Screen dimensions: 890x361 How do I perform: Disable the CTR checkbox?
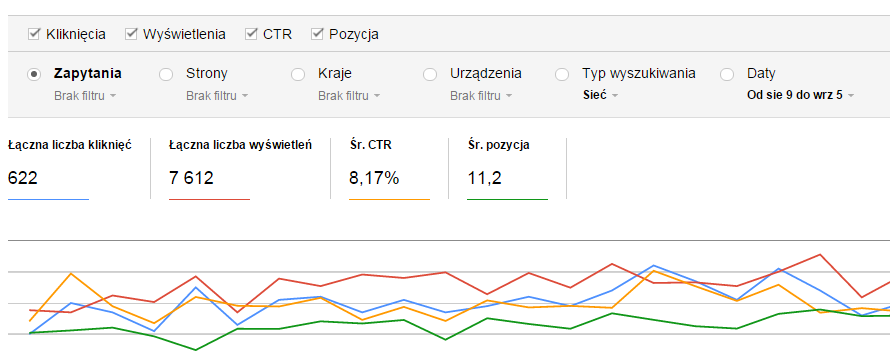click(251, 35)
